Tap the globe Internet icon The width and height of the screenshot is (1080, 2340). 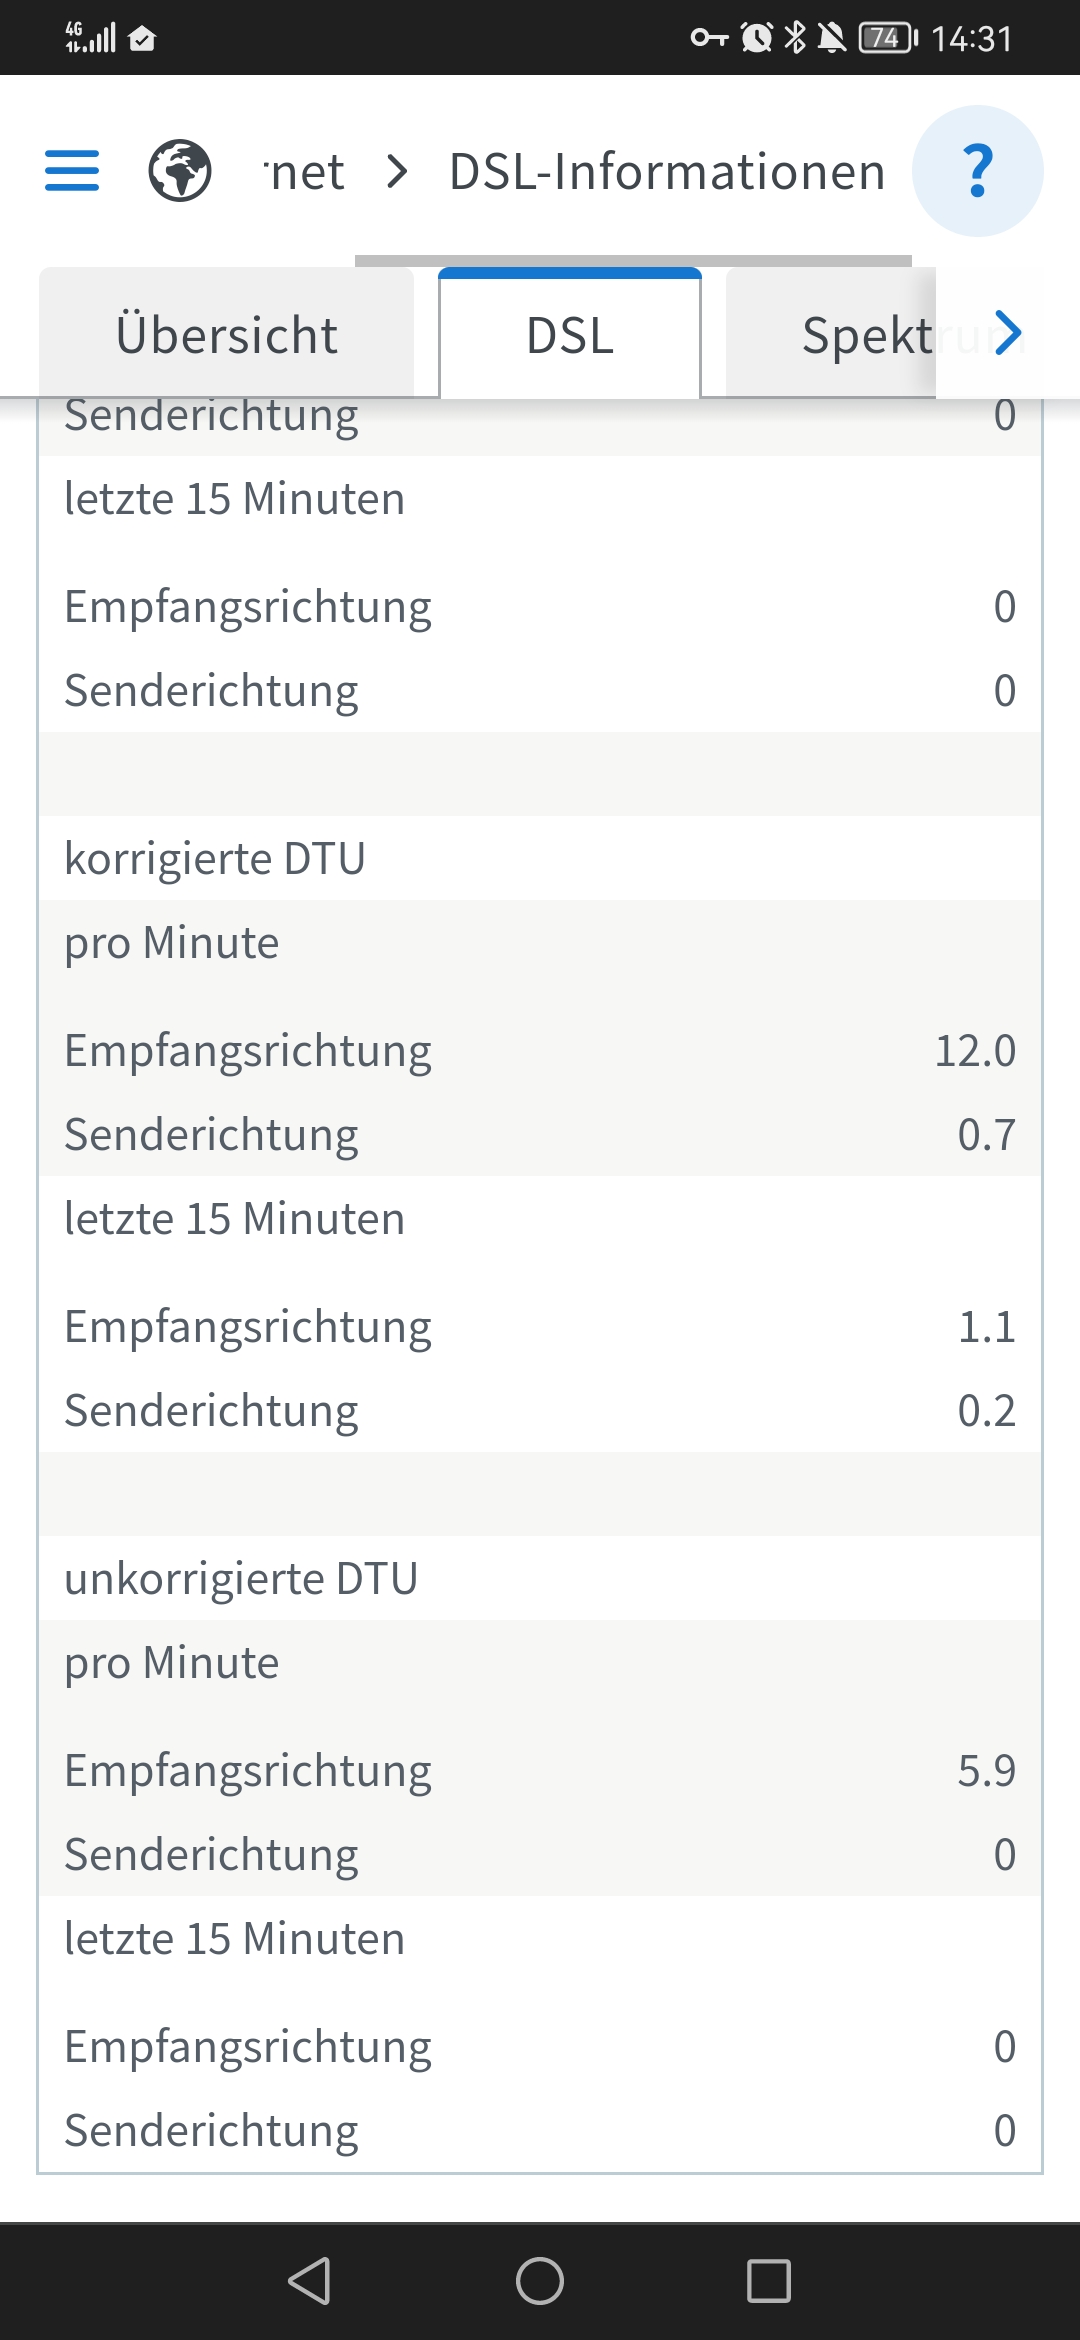coord(180,170)
